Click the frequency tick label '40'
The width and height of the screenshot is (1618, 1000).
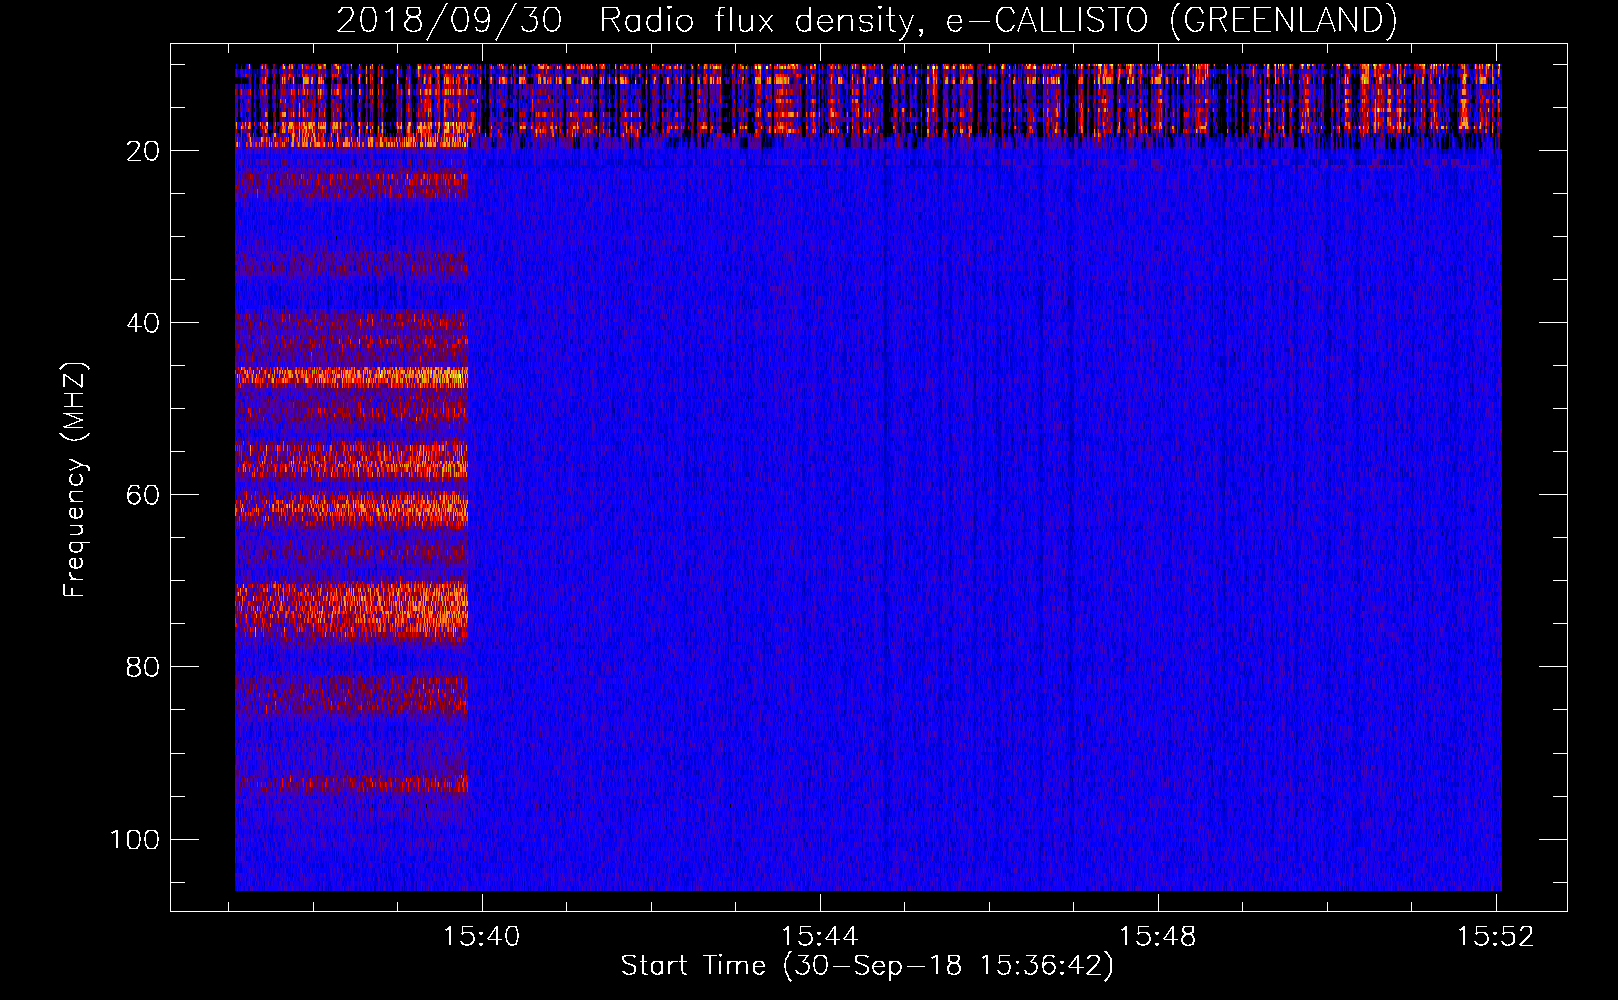coord(143,323)
